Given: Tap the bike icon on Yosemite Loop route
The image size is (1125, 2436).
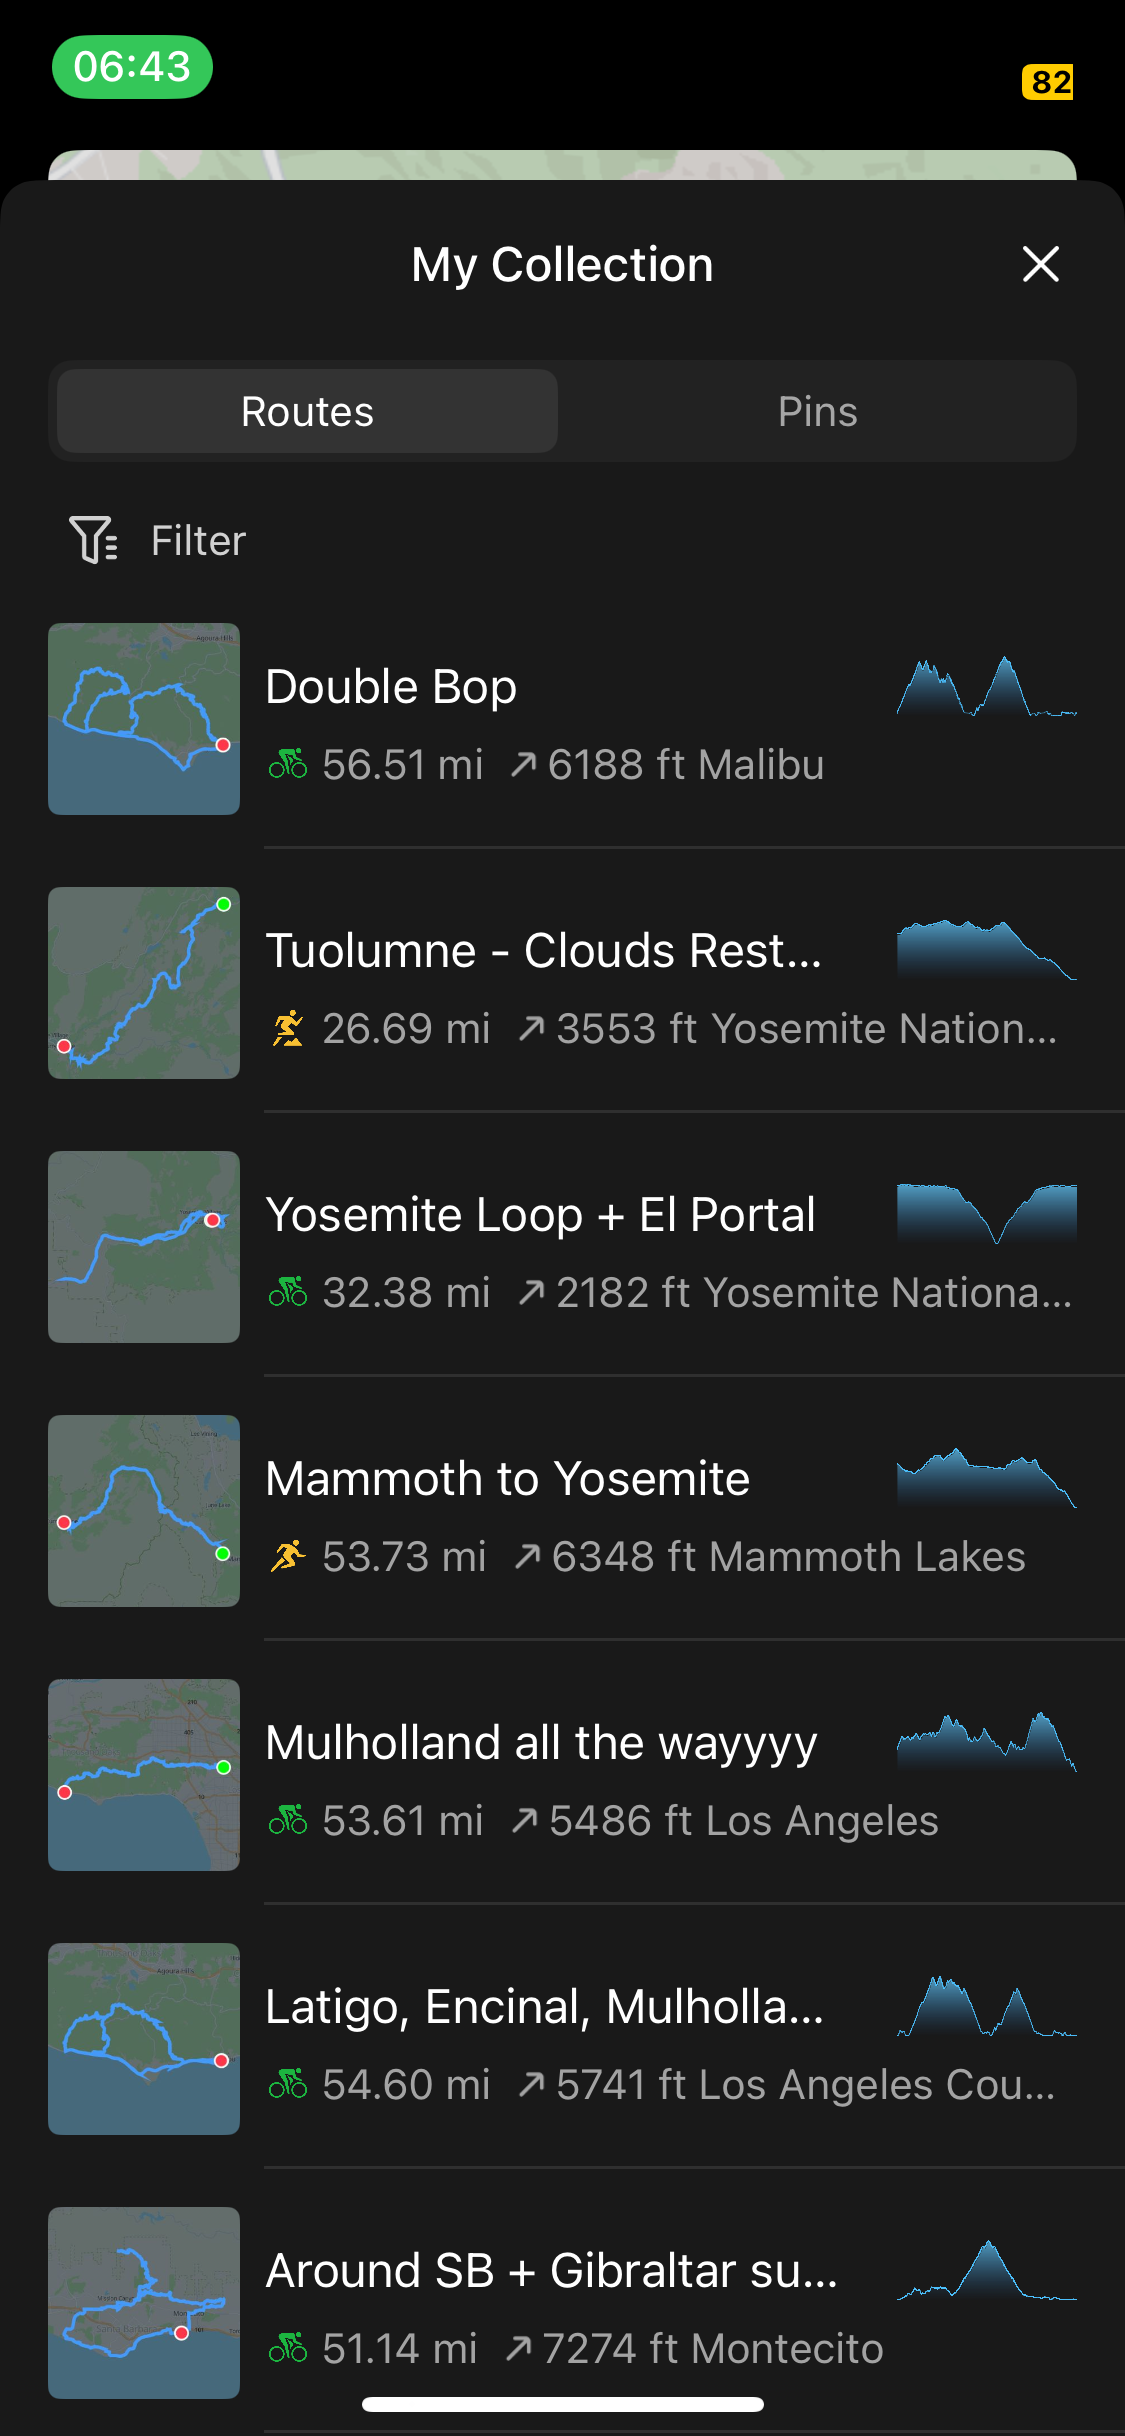Looking at the screenshot, I should click(288, 1292).
